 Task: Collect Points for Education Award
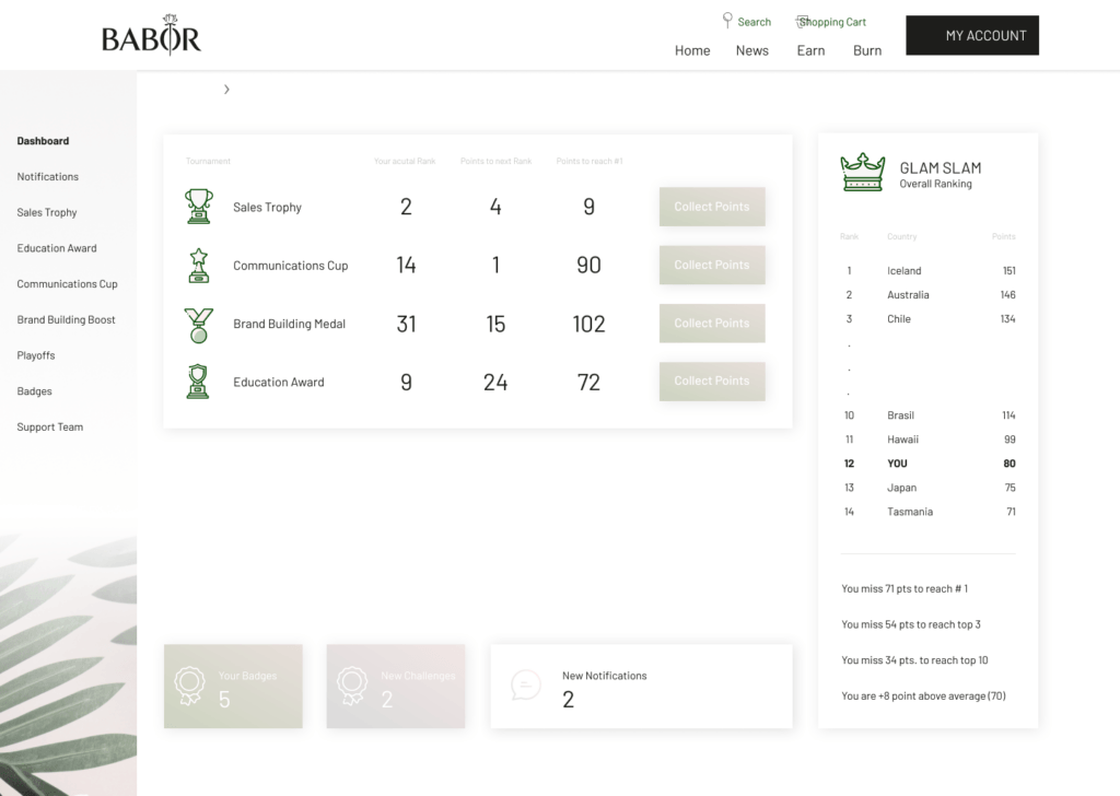712,381
